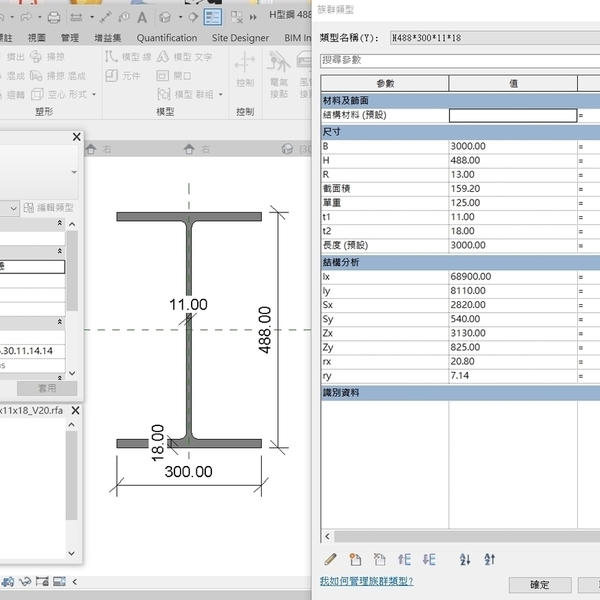Switch to the Quantification tab
The image size is (600, 600).
coord(167,38)
